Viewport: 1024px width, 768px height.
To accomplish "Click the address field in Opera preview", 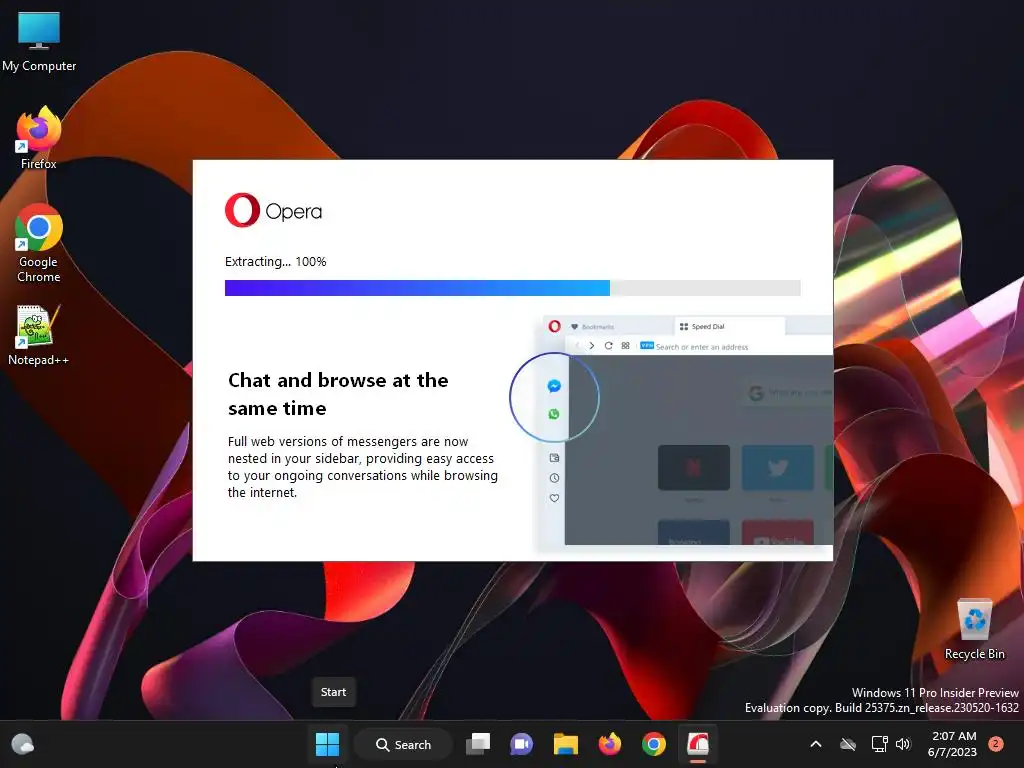I will (735, 346).
